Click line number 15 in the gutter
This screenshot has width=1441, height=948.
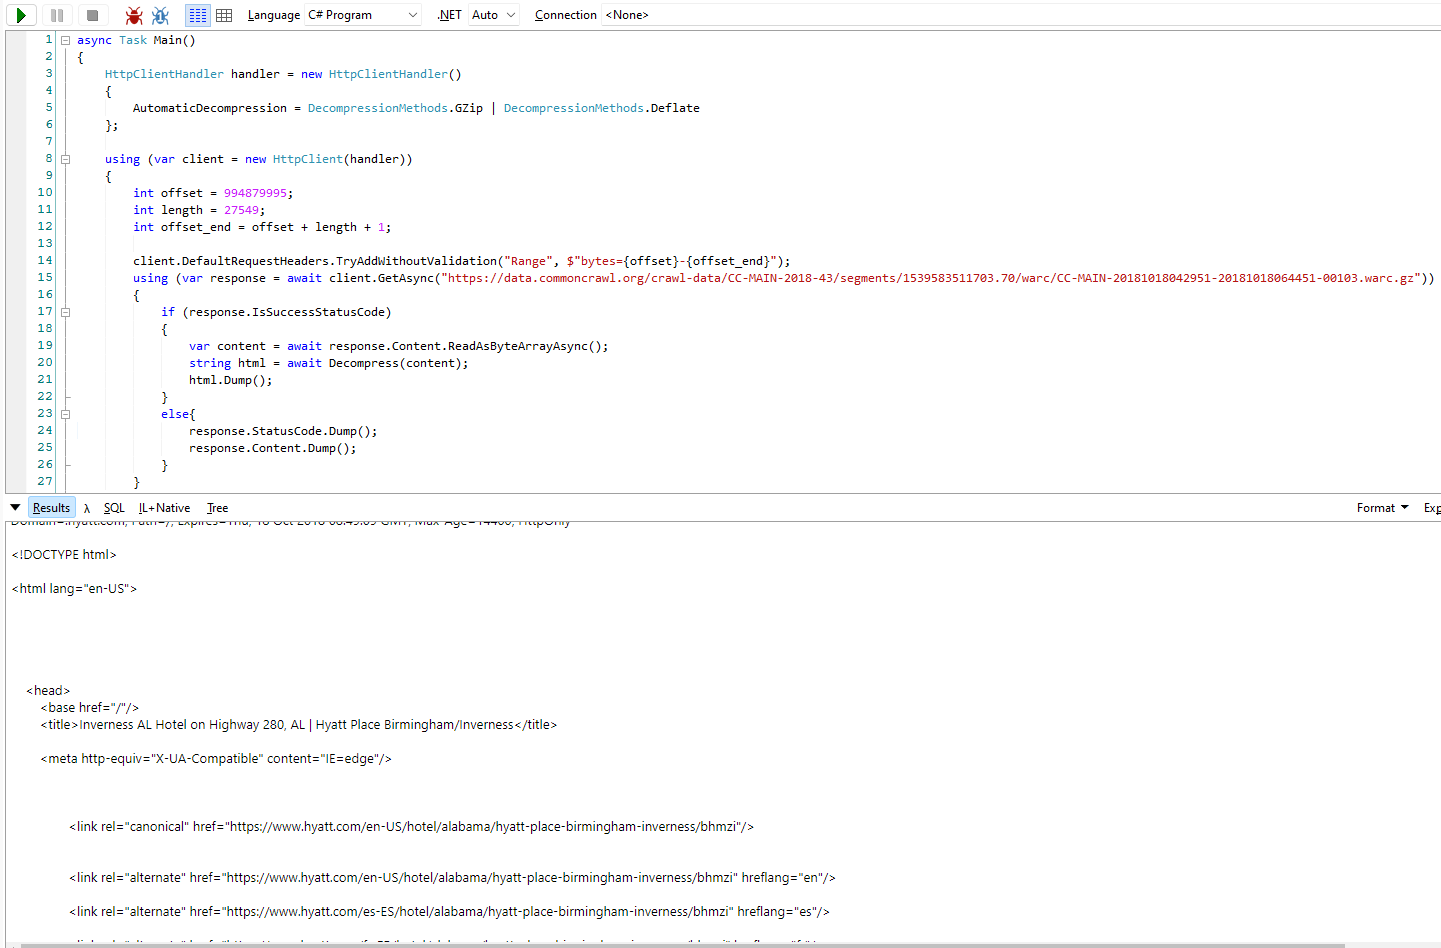point(45,277)
